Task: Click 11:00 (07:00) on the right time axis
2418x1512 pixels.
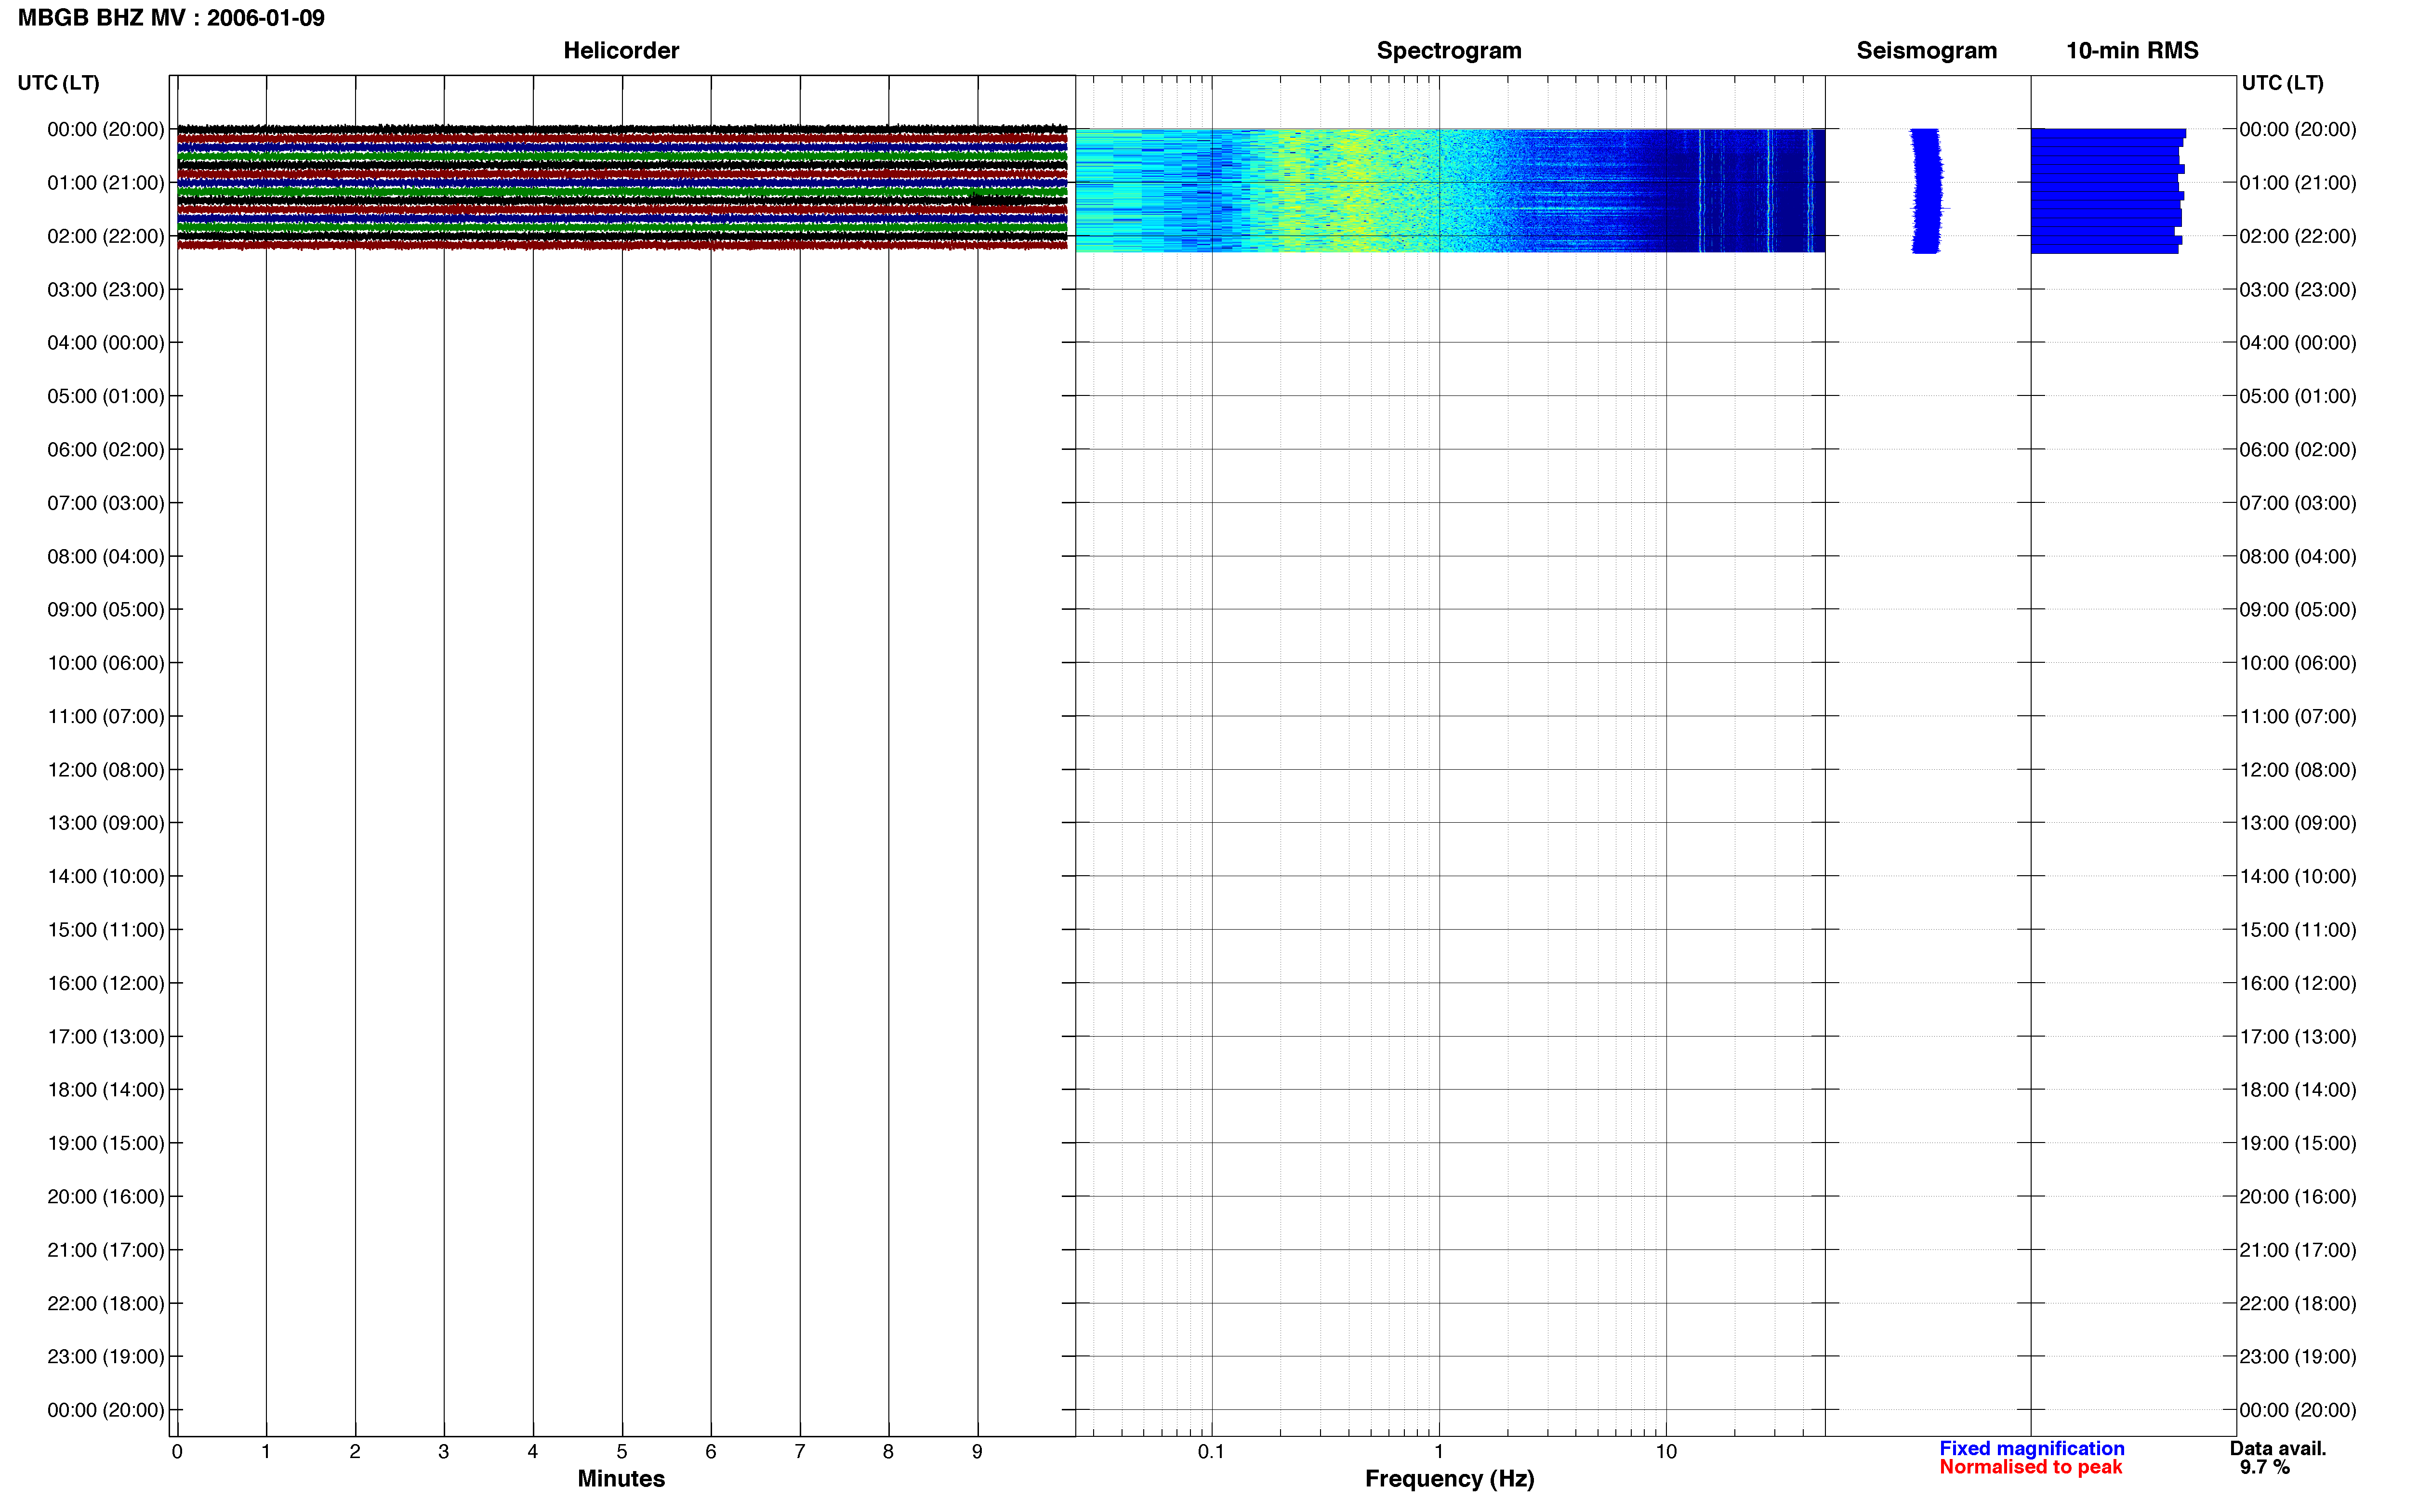Action: click(2298, 717)
